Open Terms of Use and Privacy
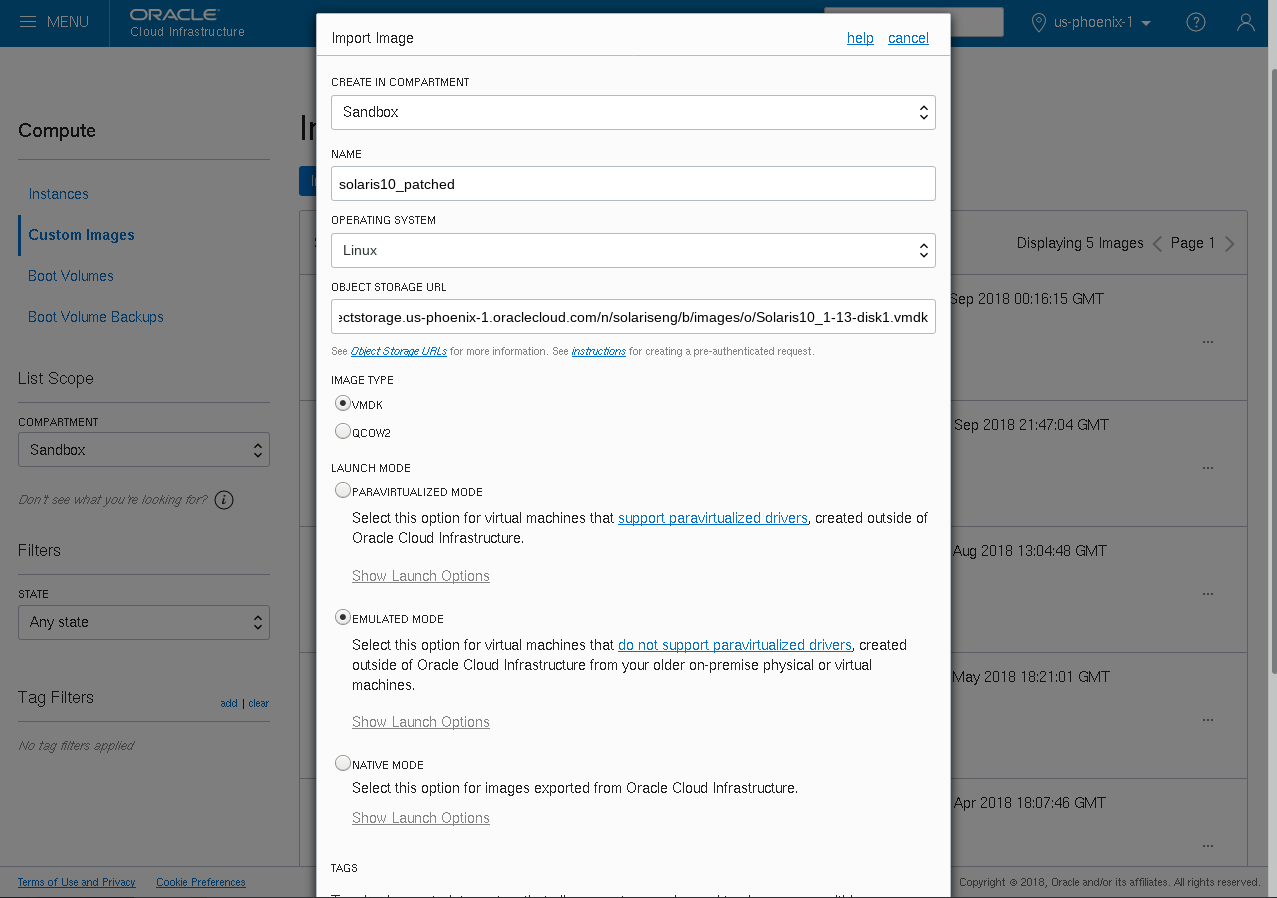This screenshot has width=1277, height=898. coord(77,882)
